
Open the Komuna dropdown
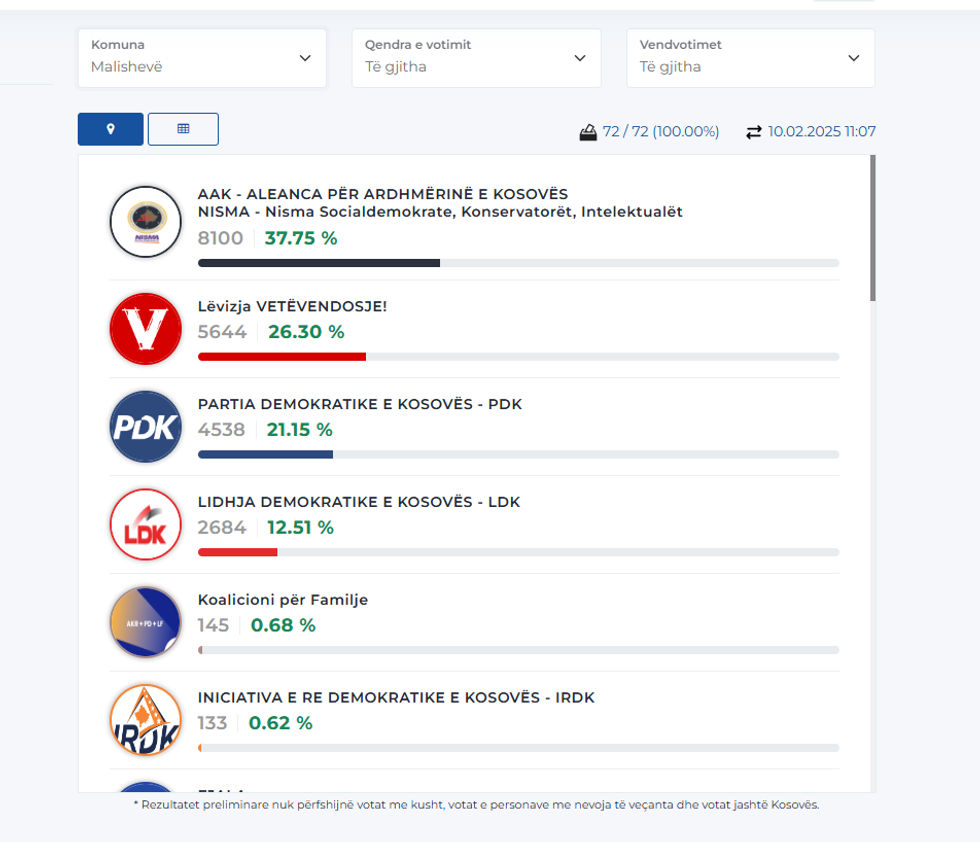(202, 58)
